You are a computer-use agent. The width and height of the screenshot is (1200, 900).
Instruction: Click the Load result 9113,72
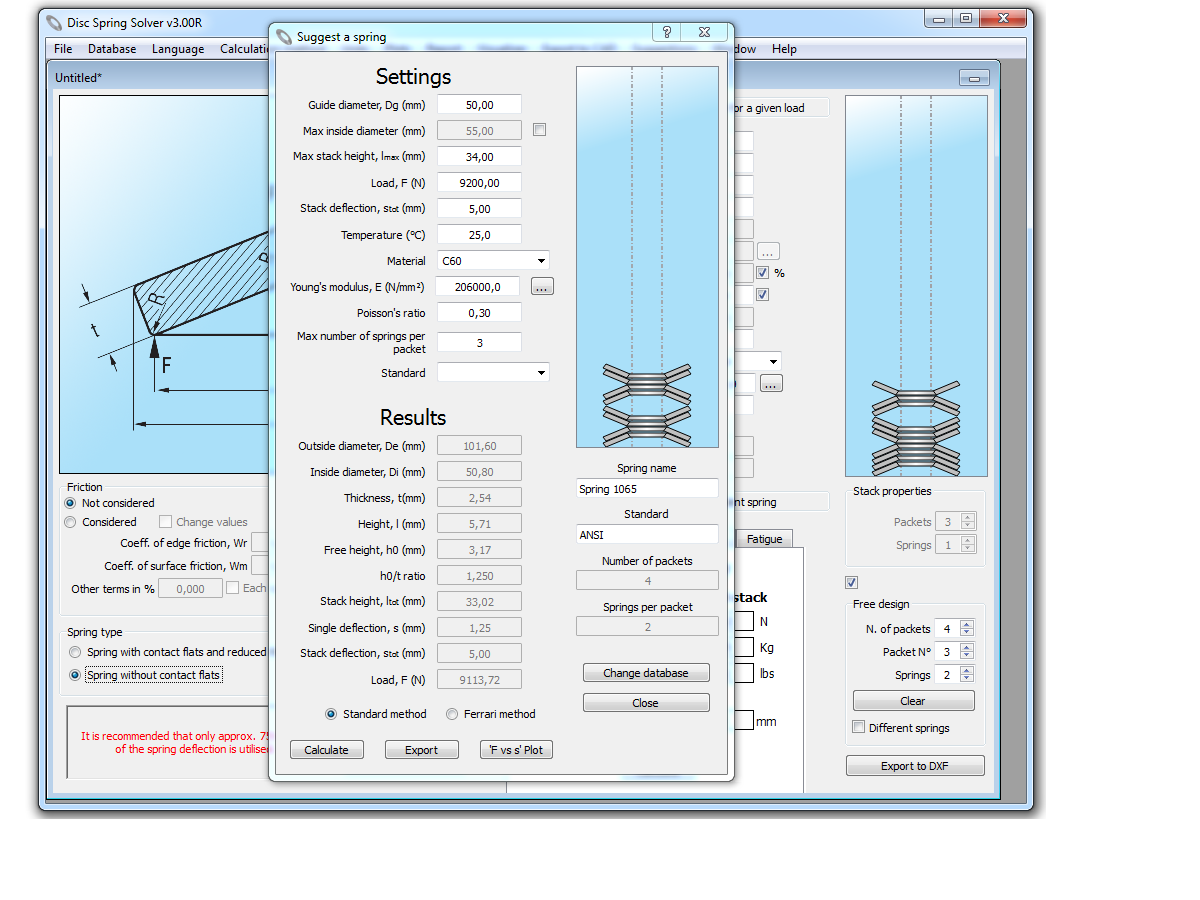[479, 680]
